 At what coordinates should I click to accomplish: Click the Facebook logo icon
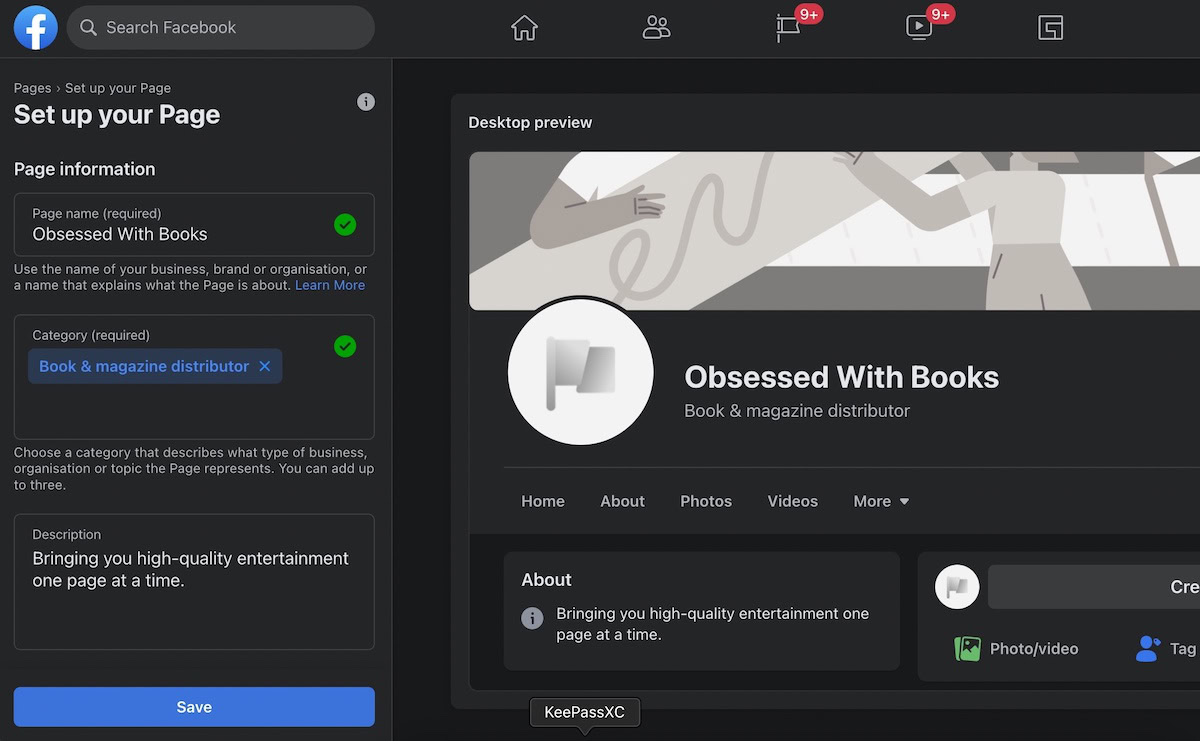(x=36, y=27)
